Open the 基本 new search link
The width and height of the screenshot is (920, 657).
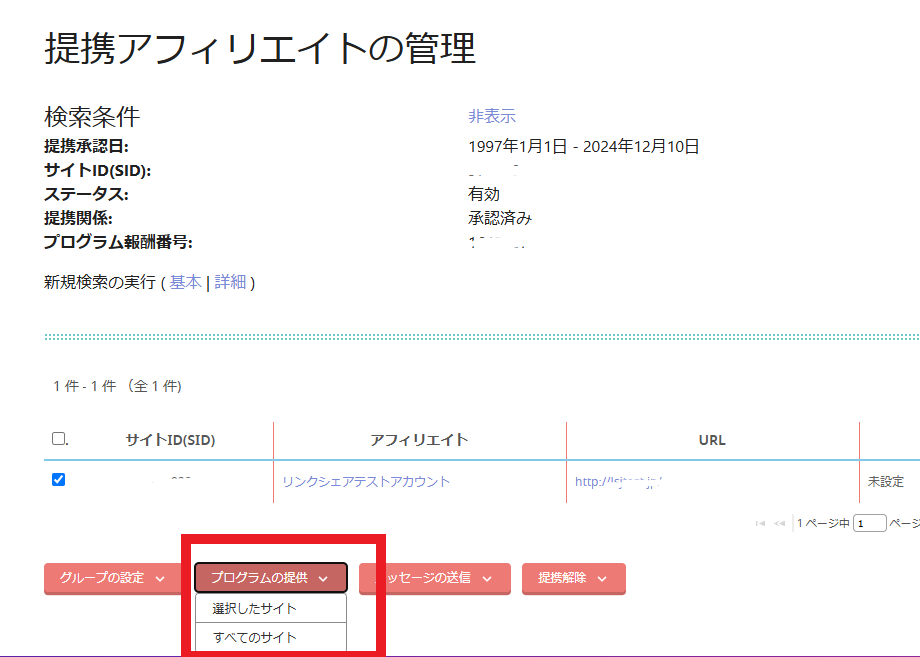click(185, 282)
